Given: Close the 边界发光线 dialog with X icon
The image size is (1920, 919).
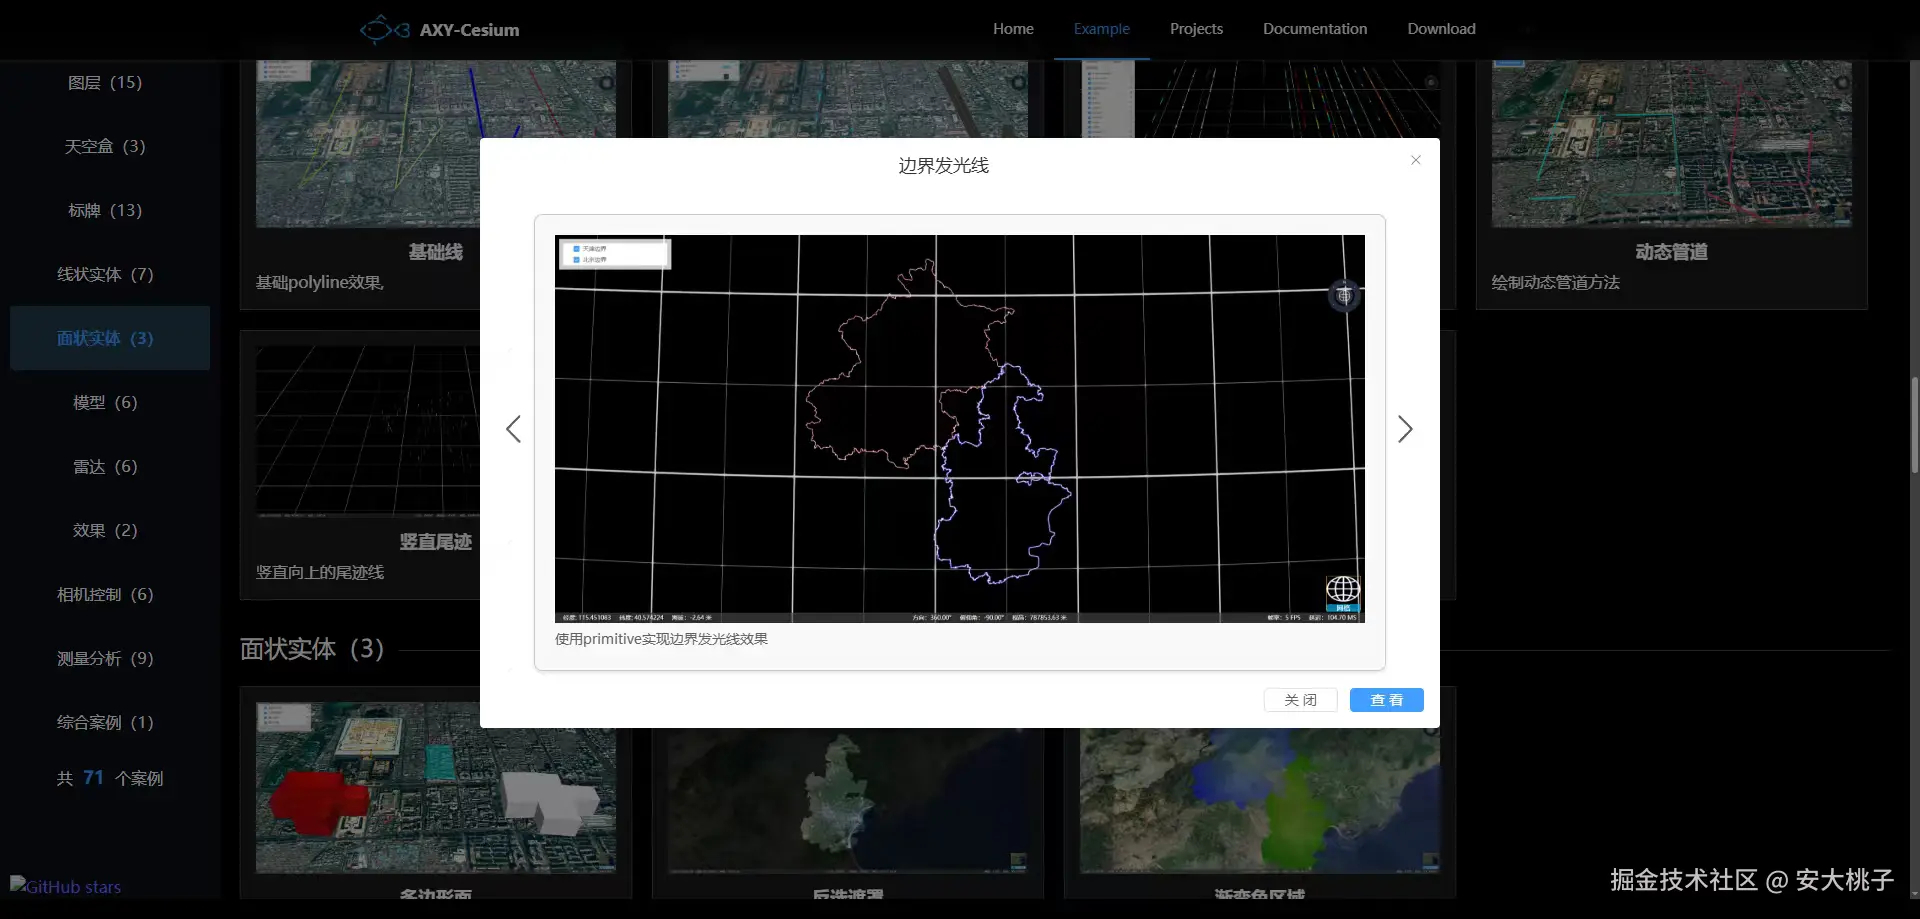Looking at the screenshot, I should pos(1415,160).
